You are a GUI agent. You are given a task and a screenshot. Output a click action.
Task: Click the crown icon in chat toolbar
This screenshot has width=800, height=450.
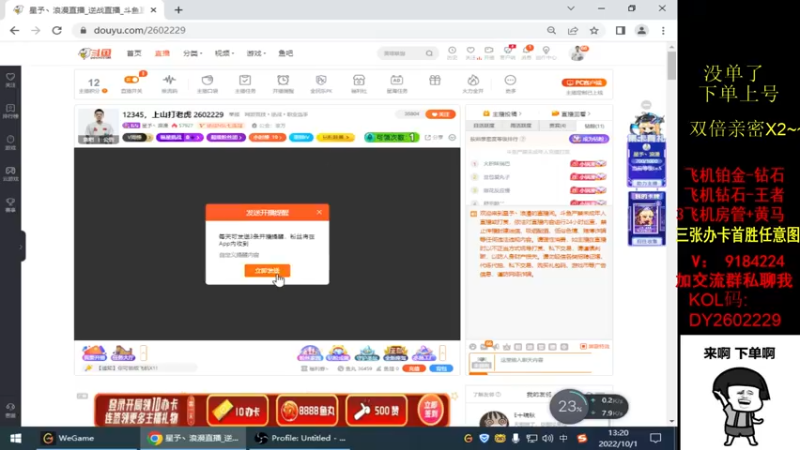coord(507,346)
